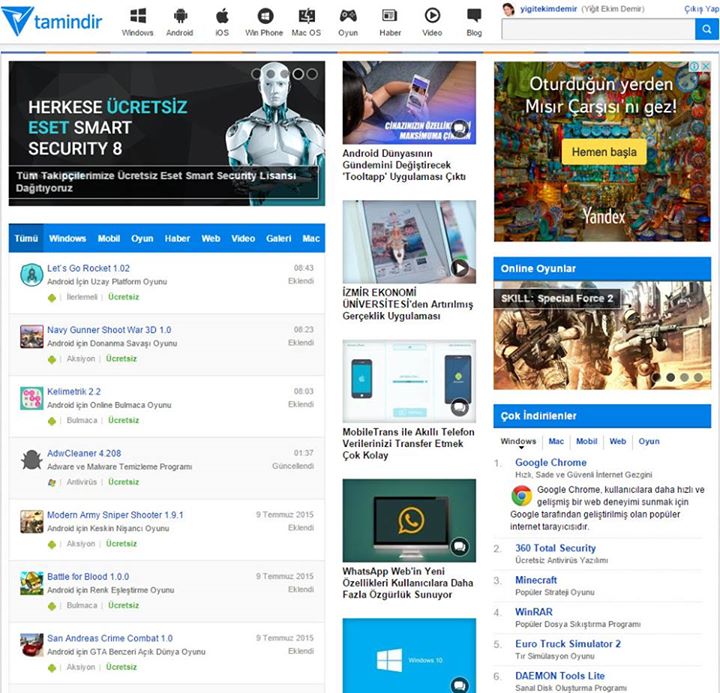Open the Tooltapp article thumbnail
Screen dimensions: 720x693
pyautogui.click(x=409, y=103)
